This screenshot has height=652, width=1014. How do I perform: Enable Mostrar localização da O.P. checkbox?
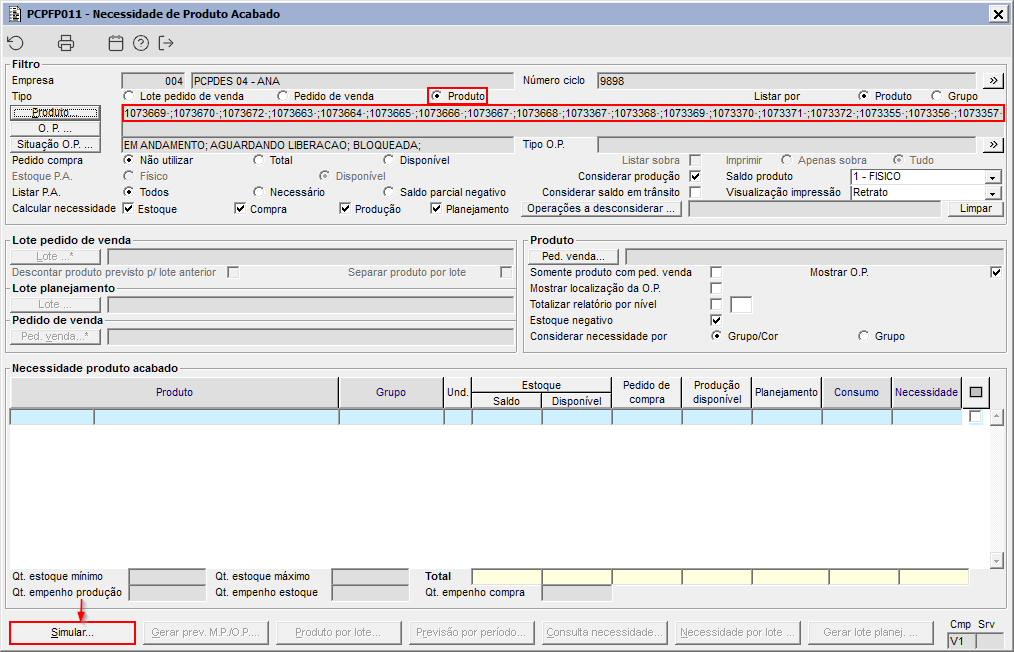point(716,288)
